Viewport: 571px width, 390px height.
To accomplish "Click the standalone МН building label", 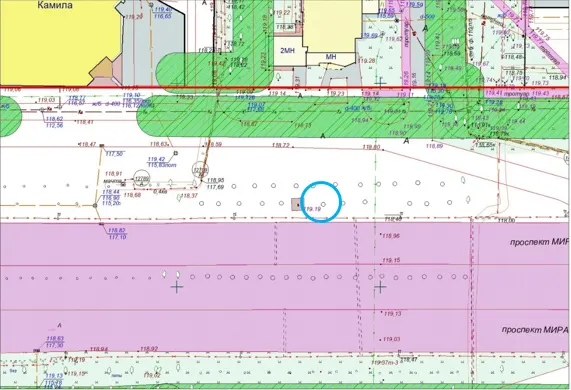I will coord(331,57).
